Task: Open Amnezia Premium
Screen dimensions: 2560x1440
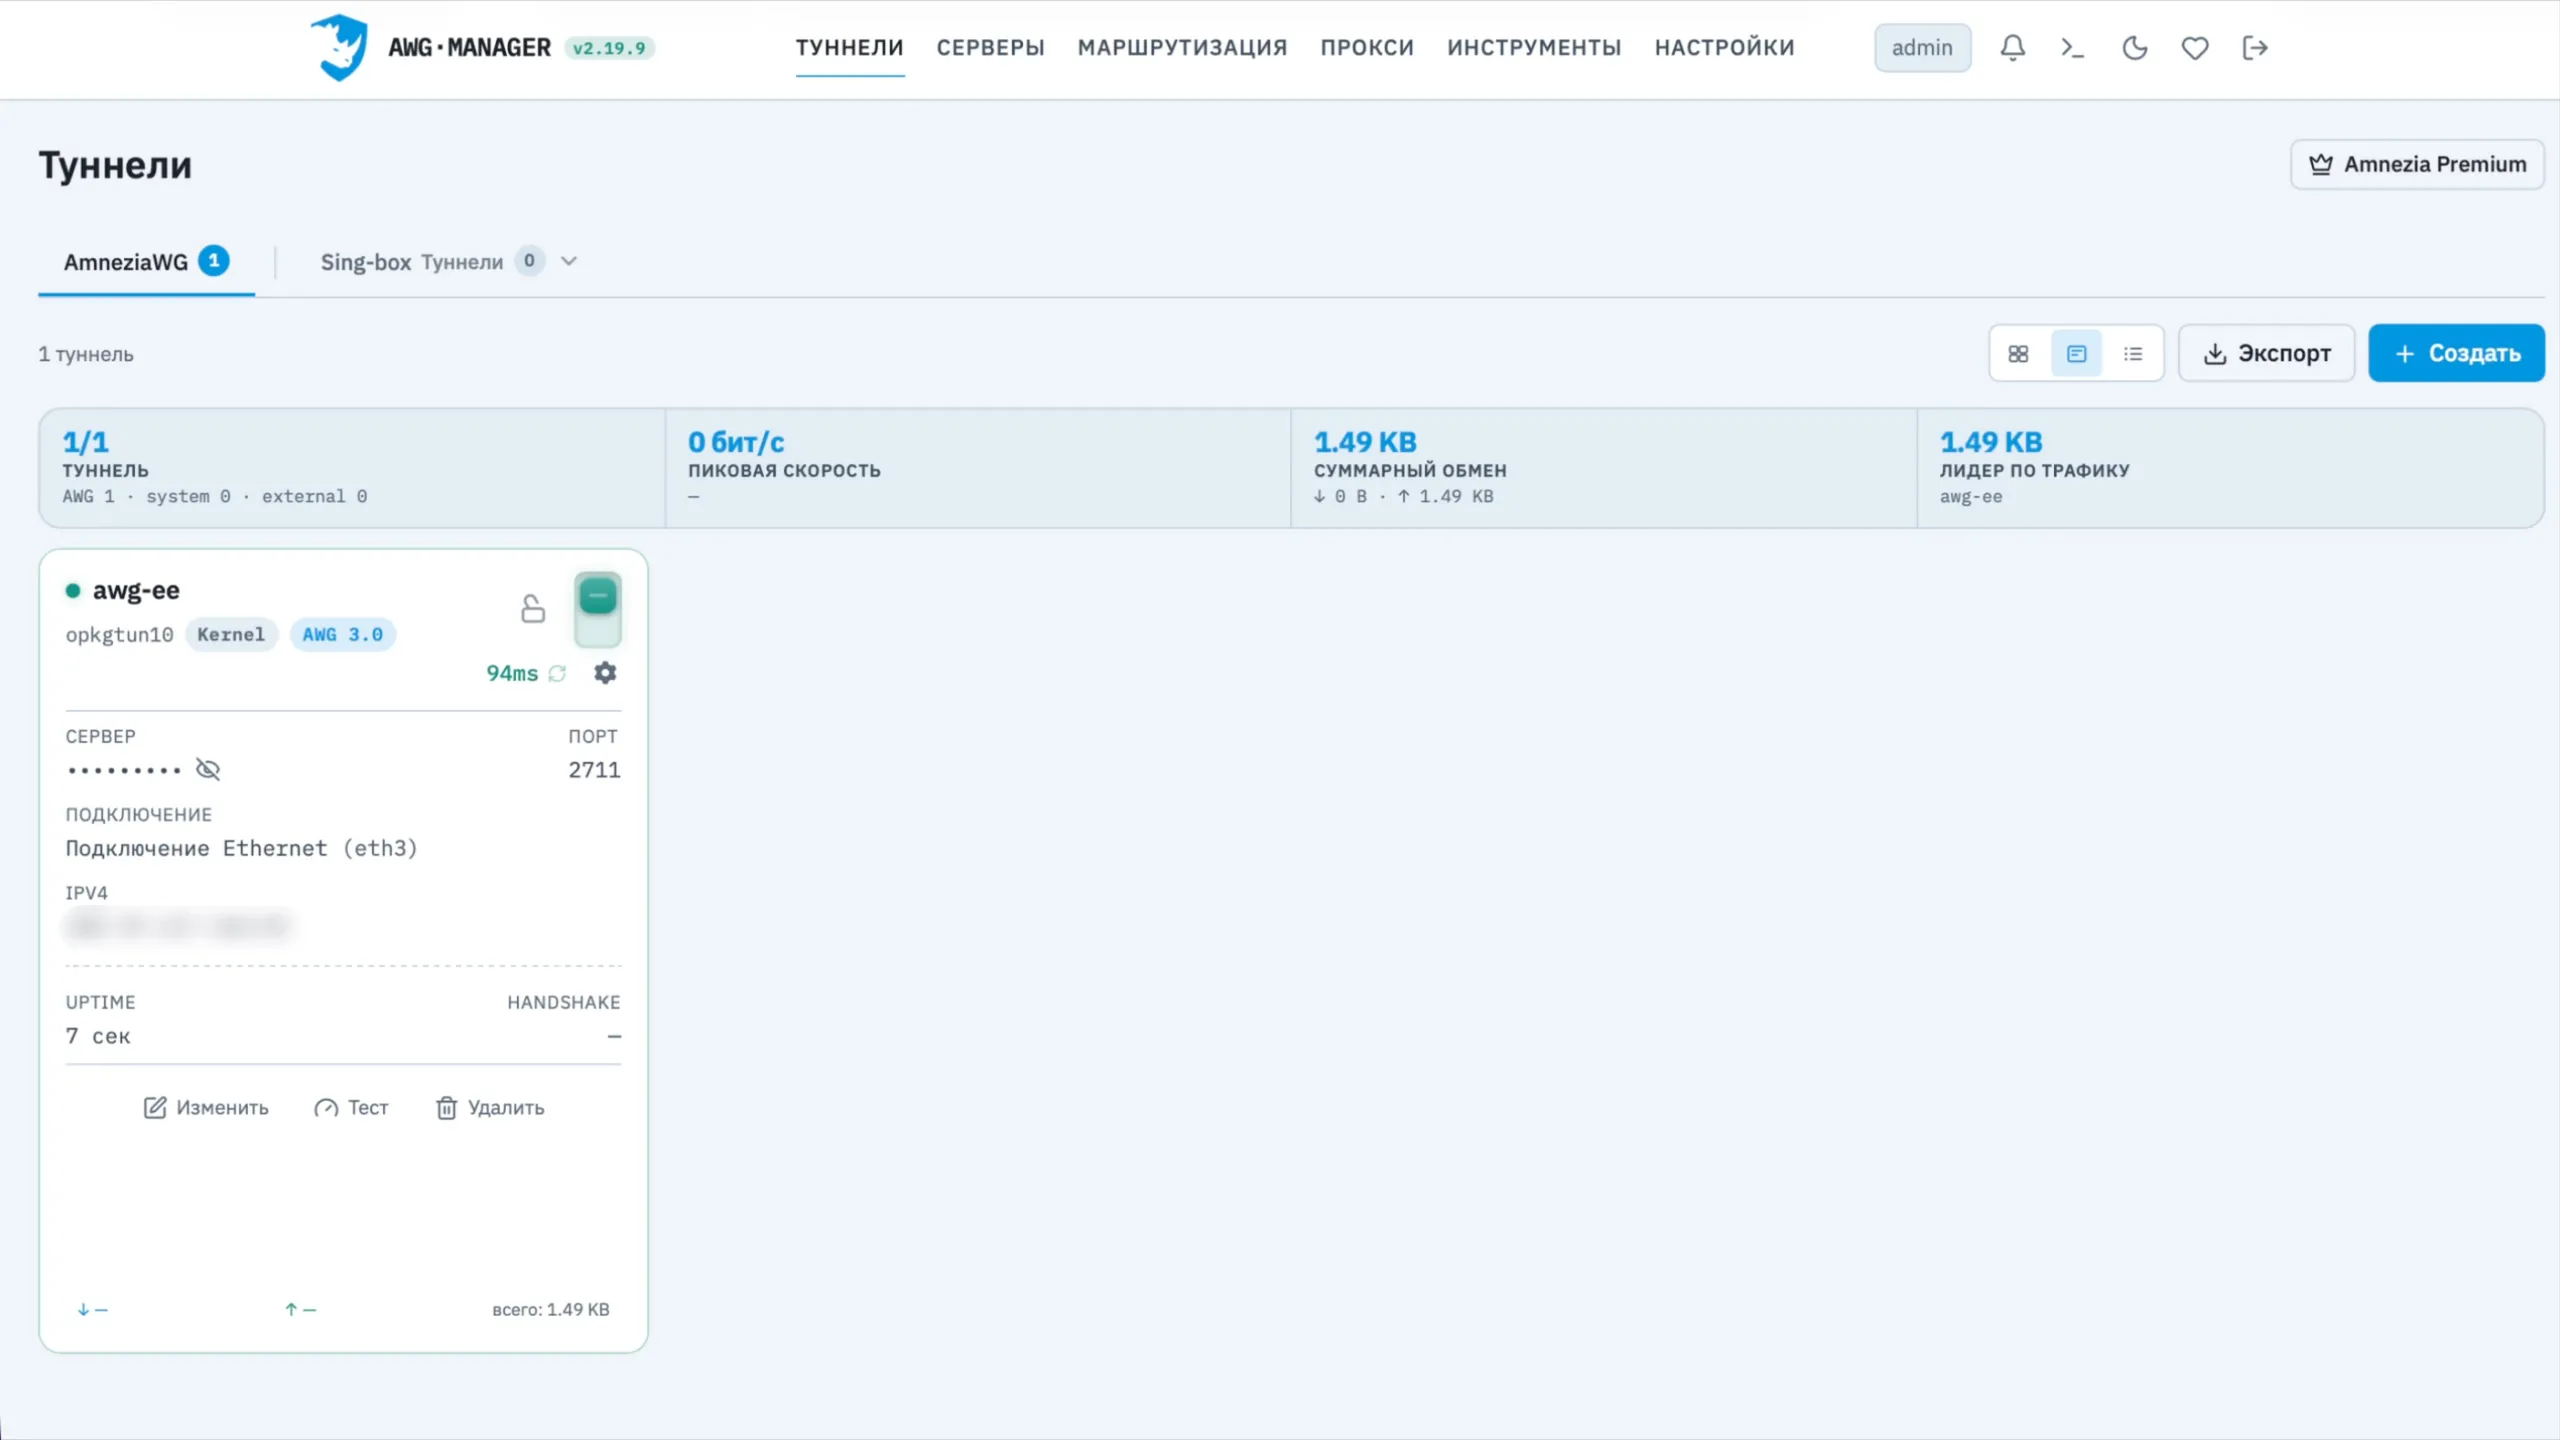Action: click(2417, 164)
